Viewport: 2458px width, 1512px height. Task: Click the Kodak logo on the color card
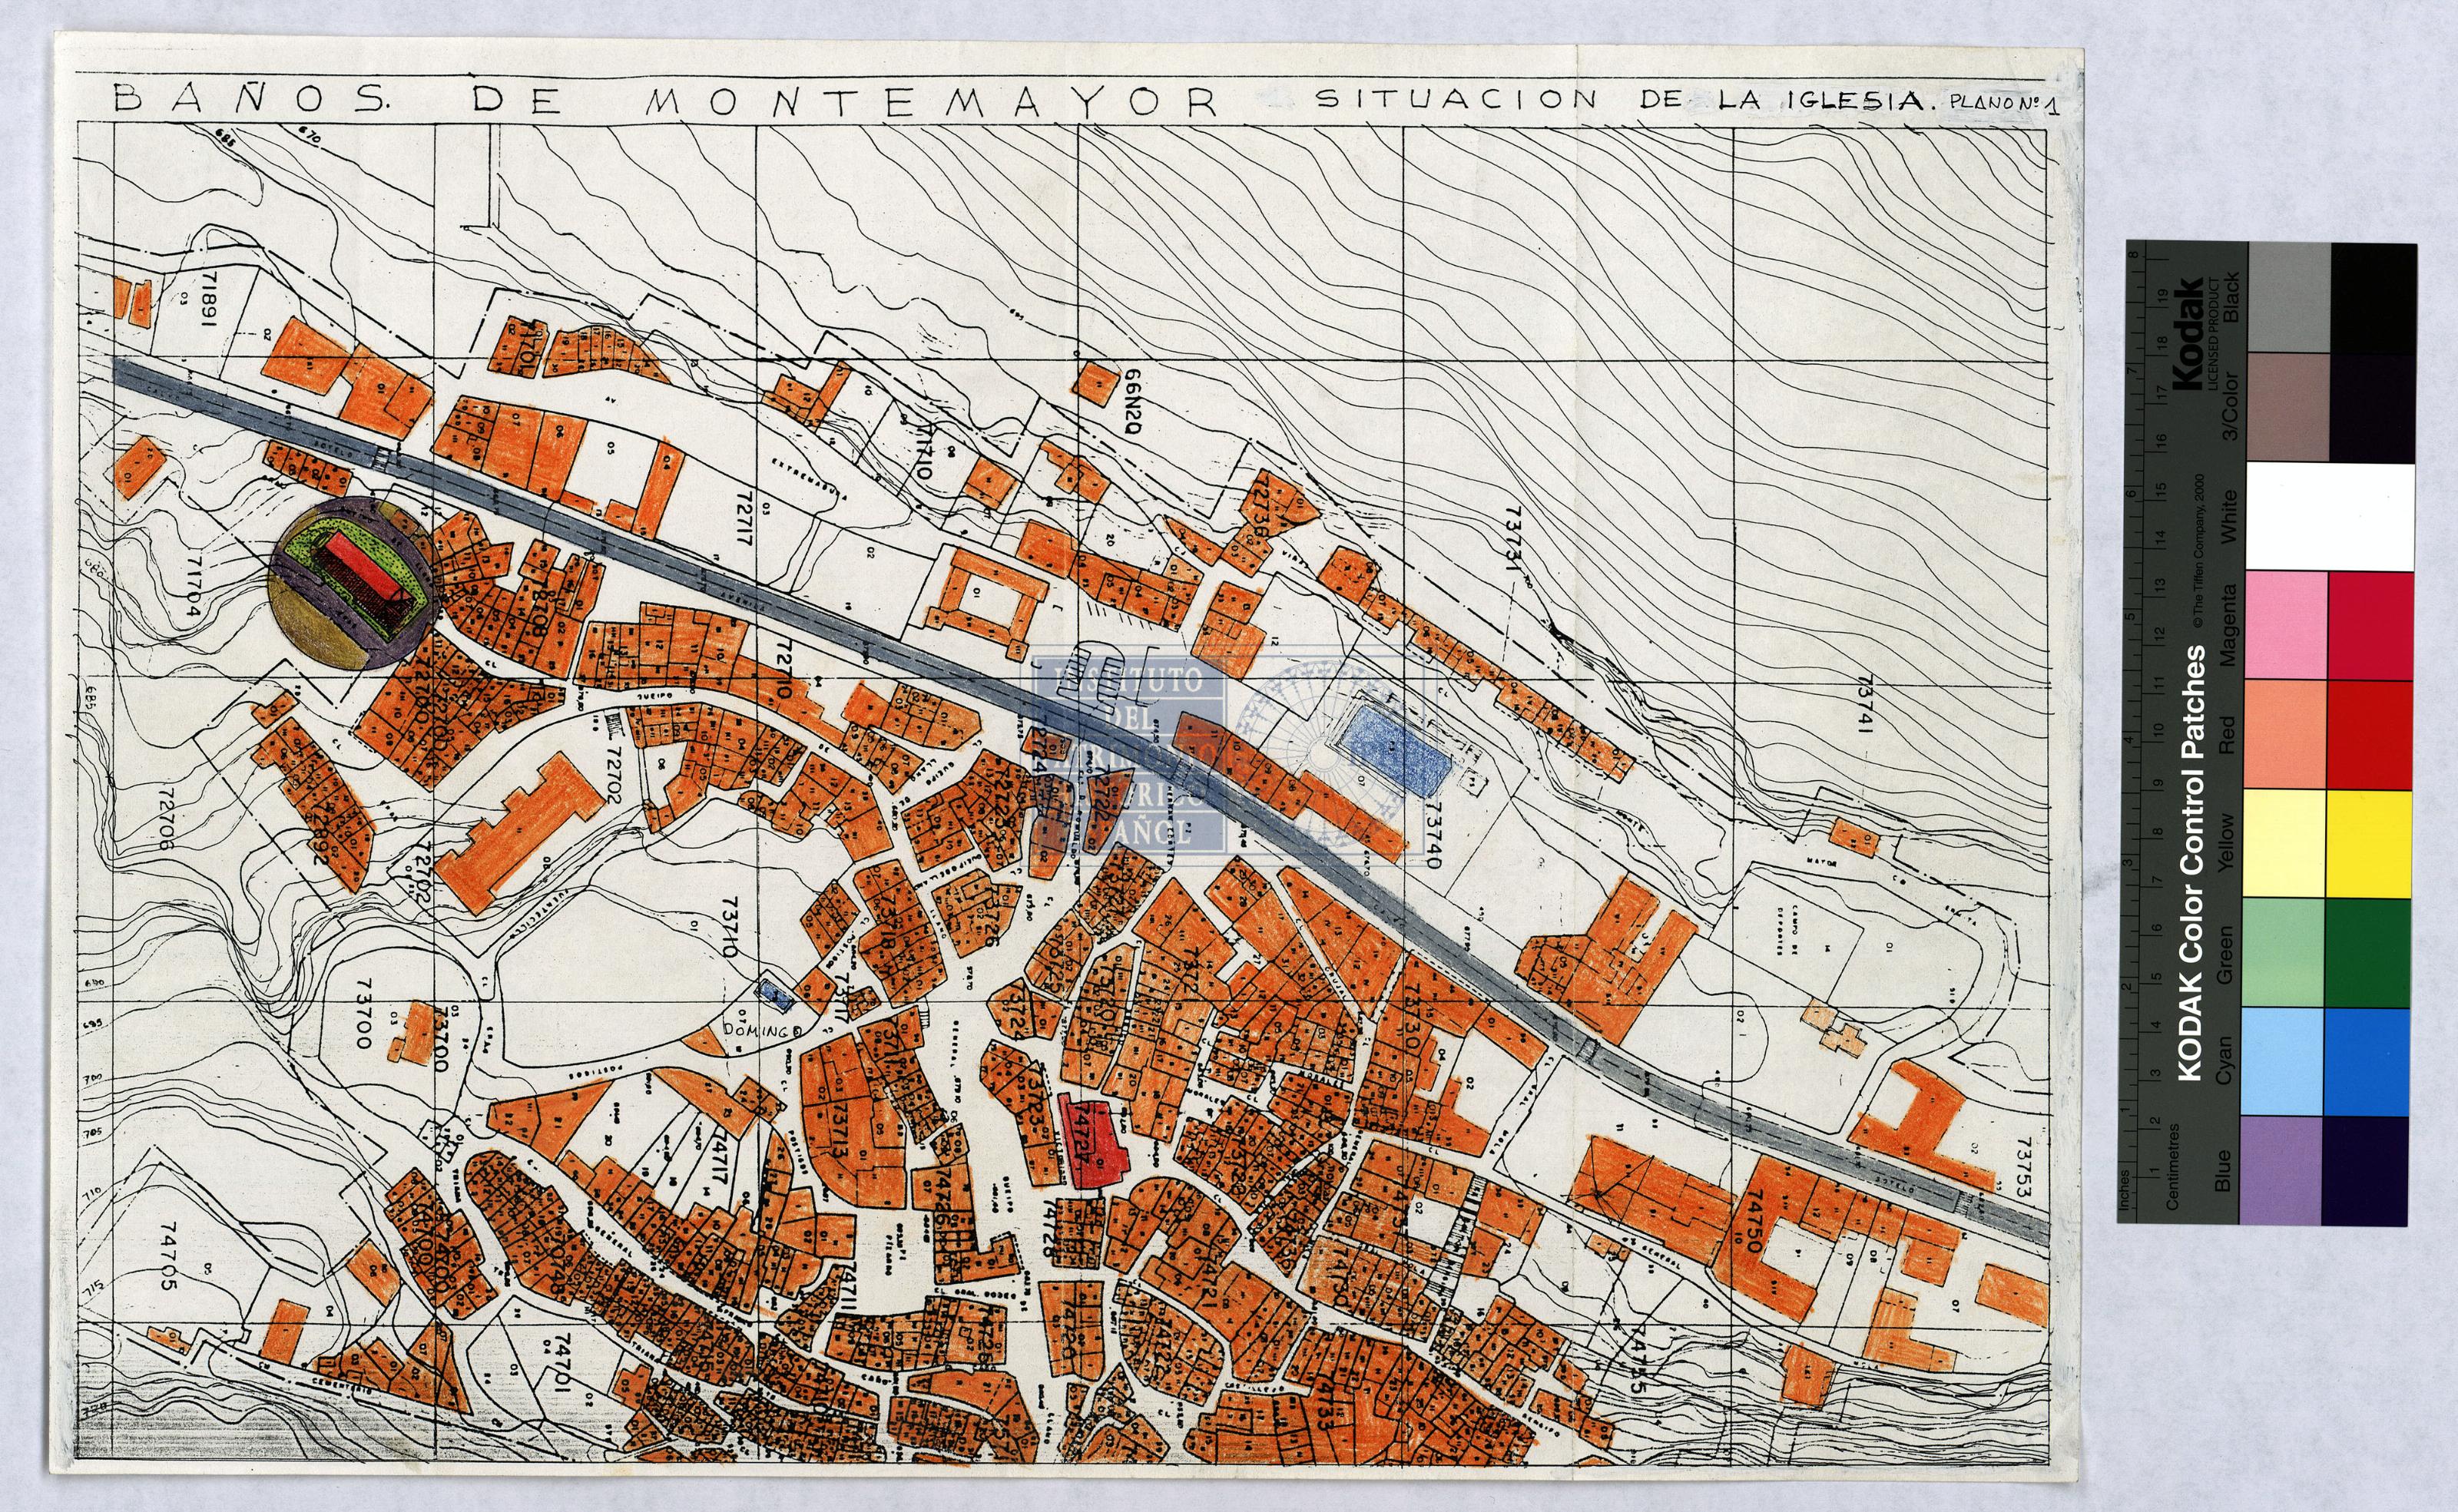pyautogui.click(x=2187, y=332)
